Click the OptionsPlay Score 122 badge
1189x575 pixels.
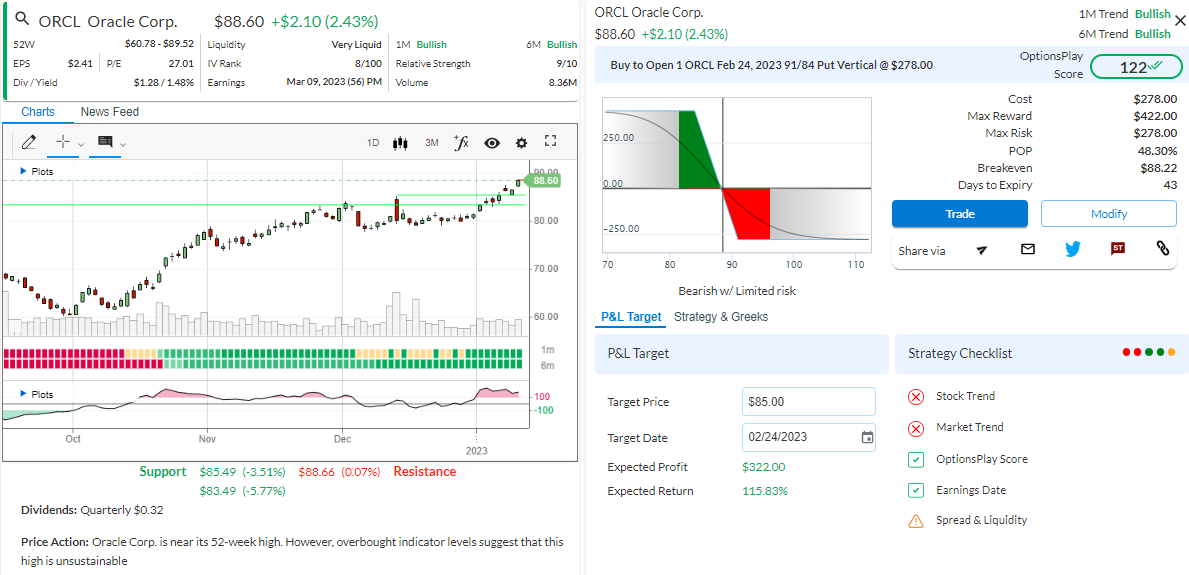[1135, 67]
